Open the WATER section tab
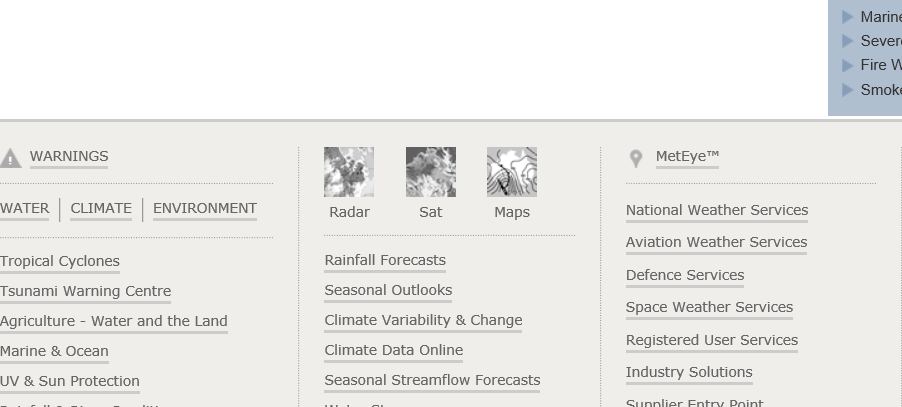 pyautogui.click(x=24, y=209)
